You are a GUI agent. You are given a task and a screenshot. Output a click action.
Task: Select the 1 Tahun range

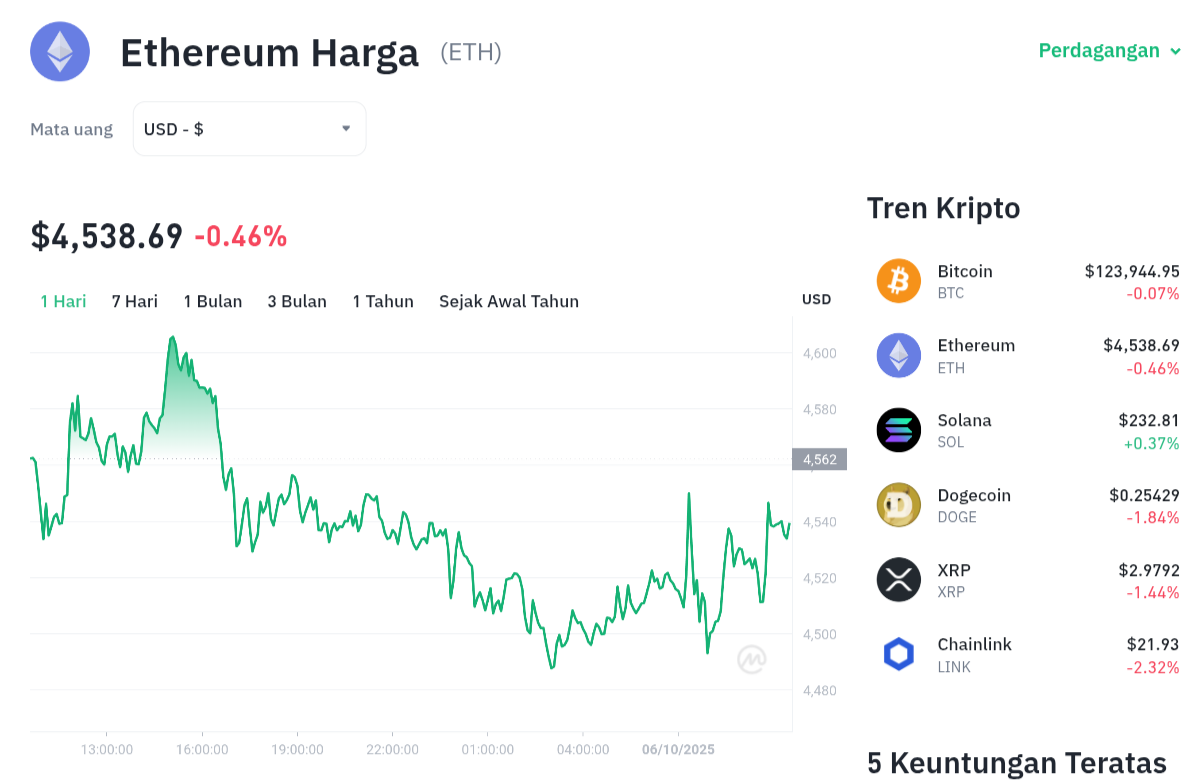coord(383,301)
